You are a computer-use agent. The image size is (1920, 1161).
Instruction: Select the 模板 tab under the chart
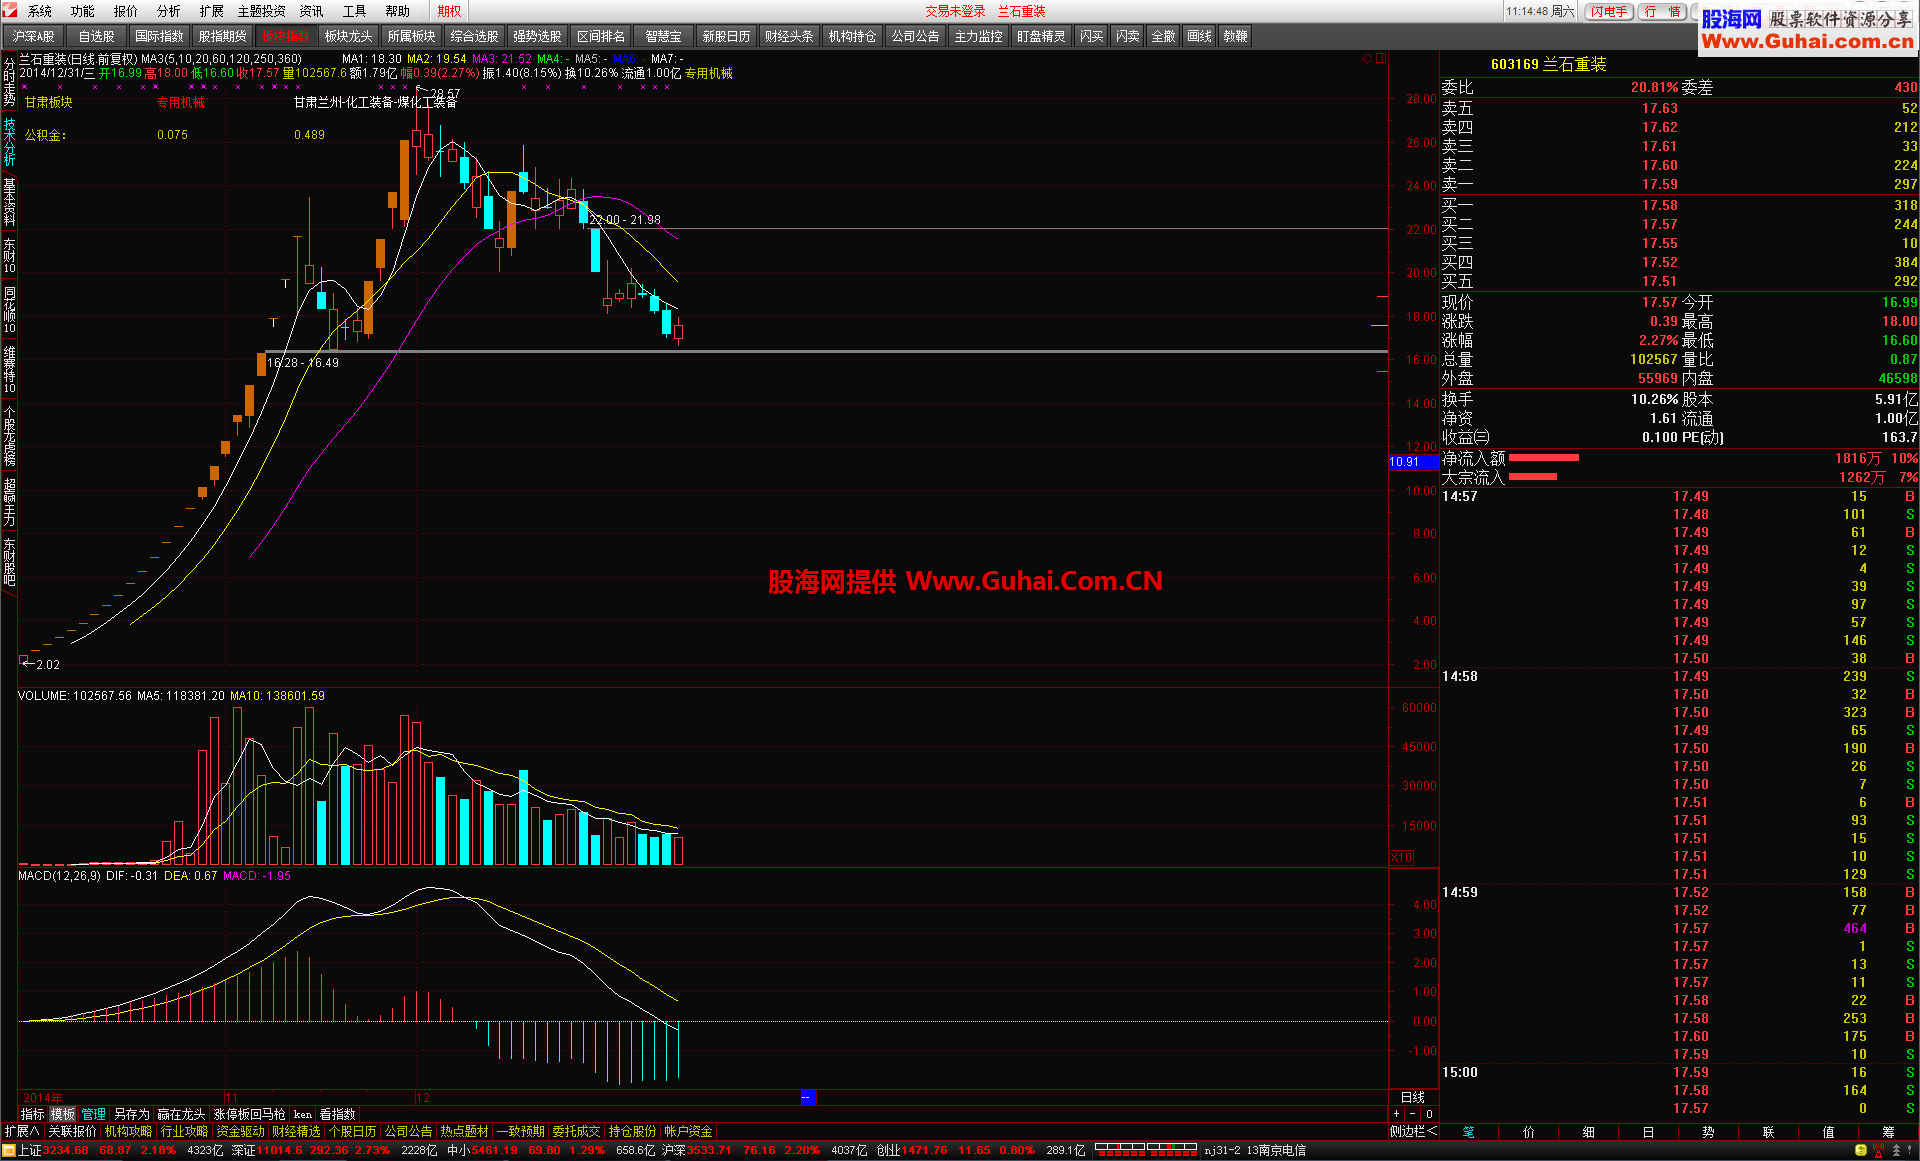coord(63,1114)
